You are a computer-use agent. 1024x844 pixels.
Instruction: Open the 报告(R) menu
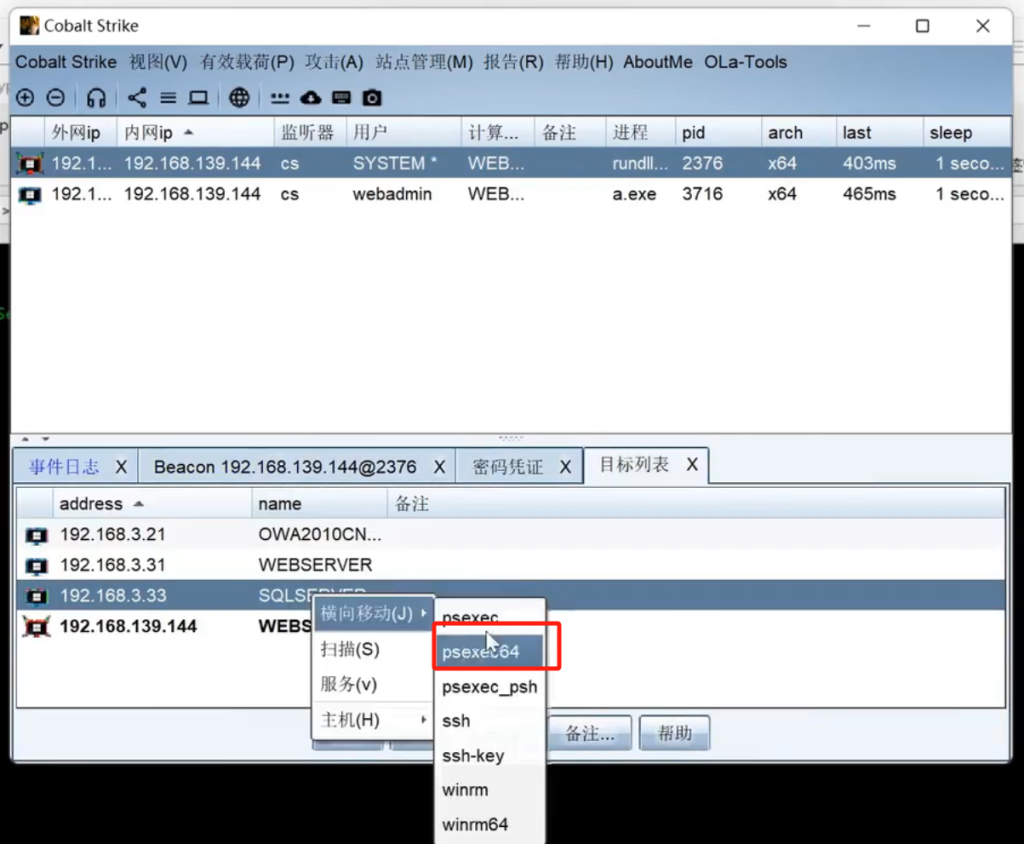pos(513,62)
